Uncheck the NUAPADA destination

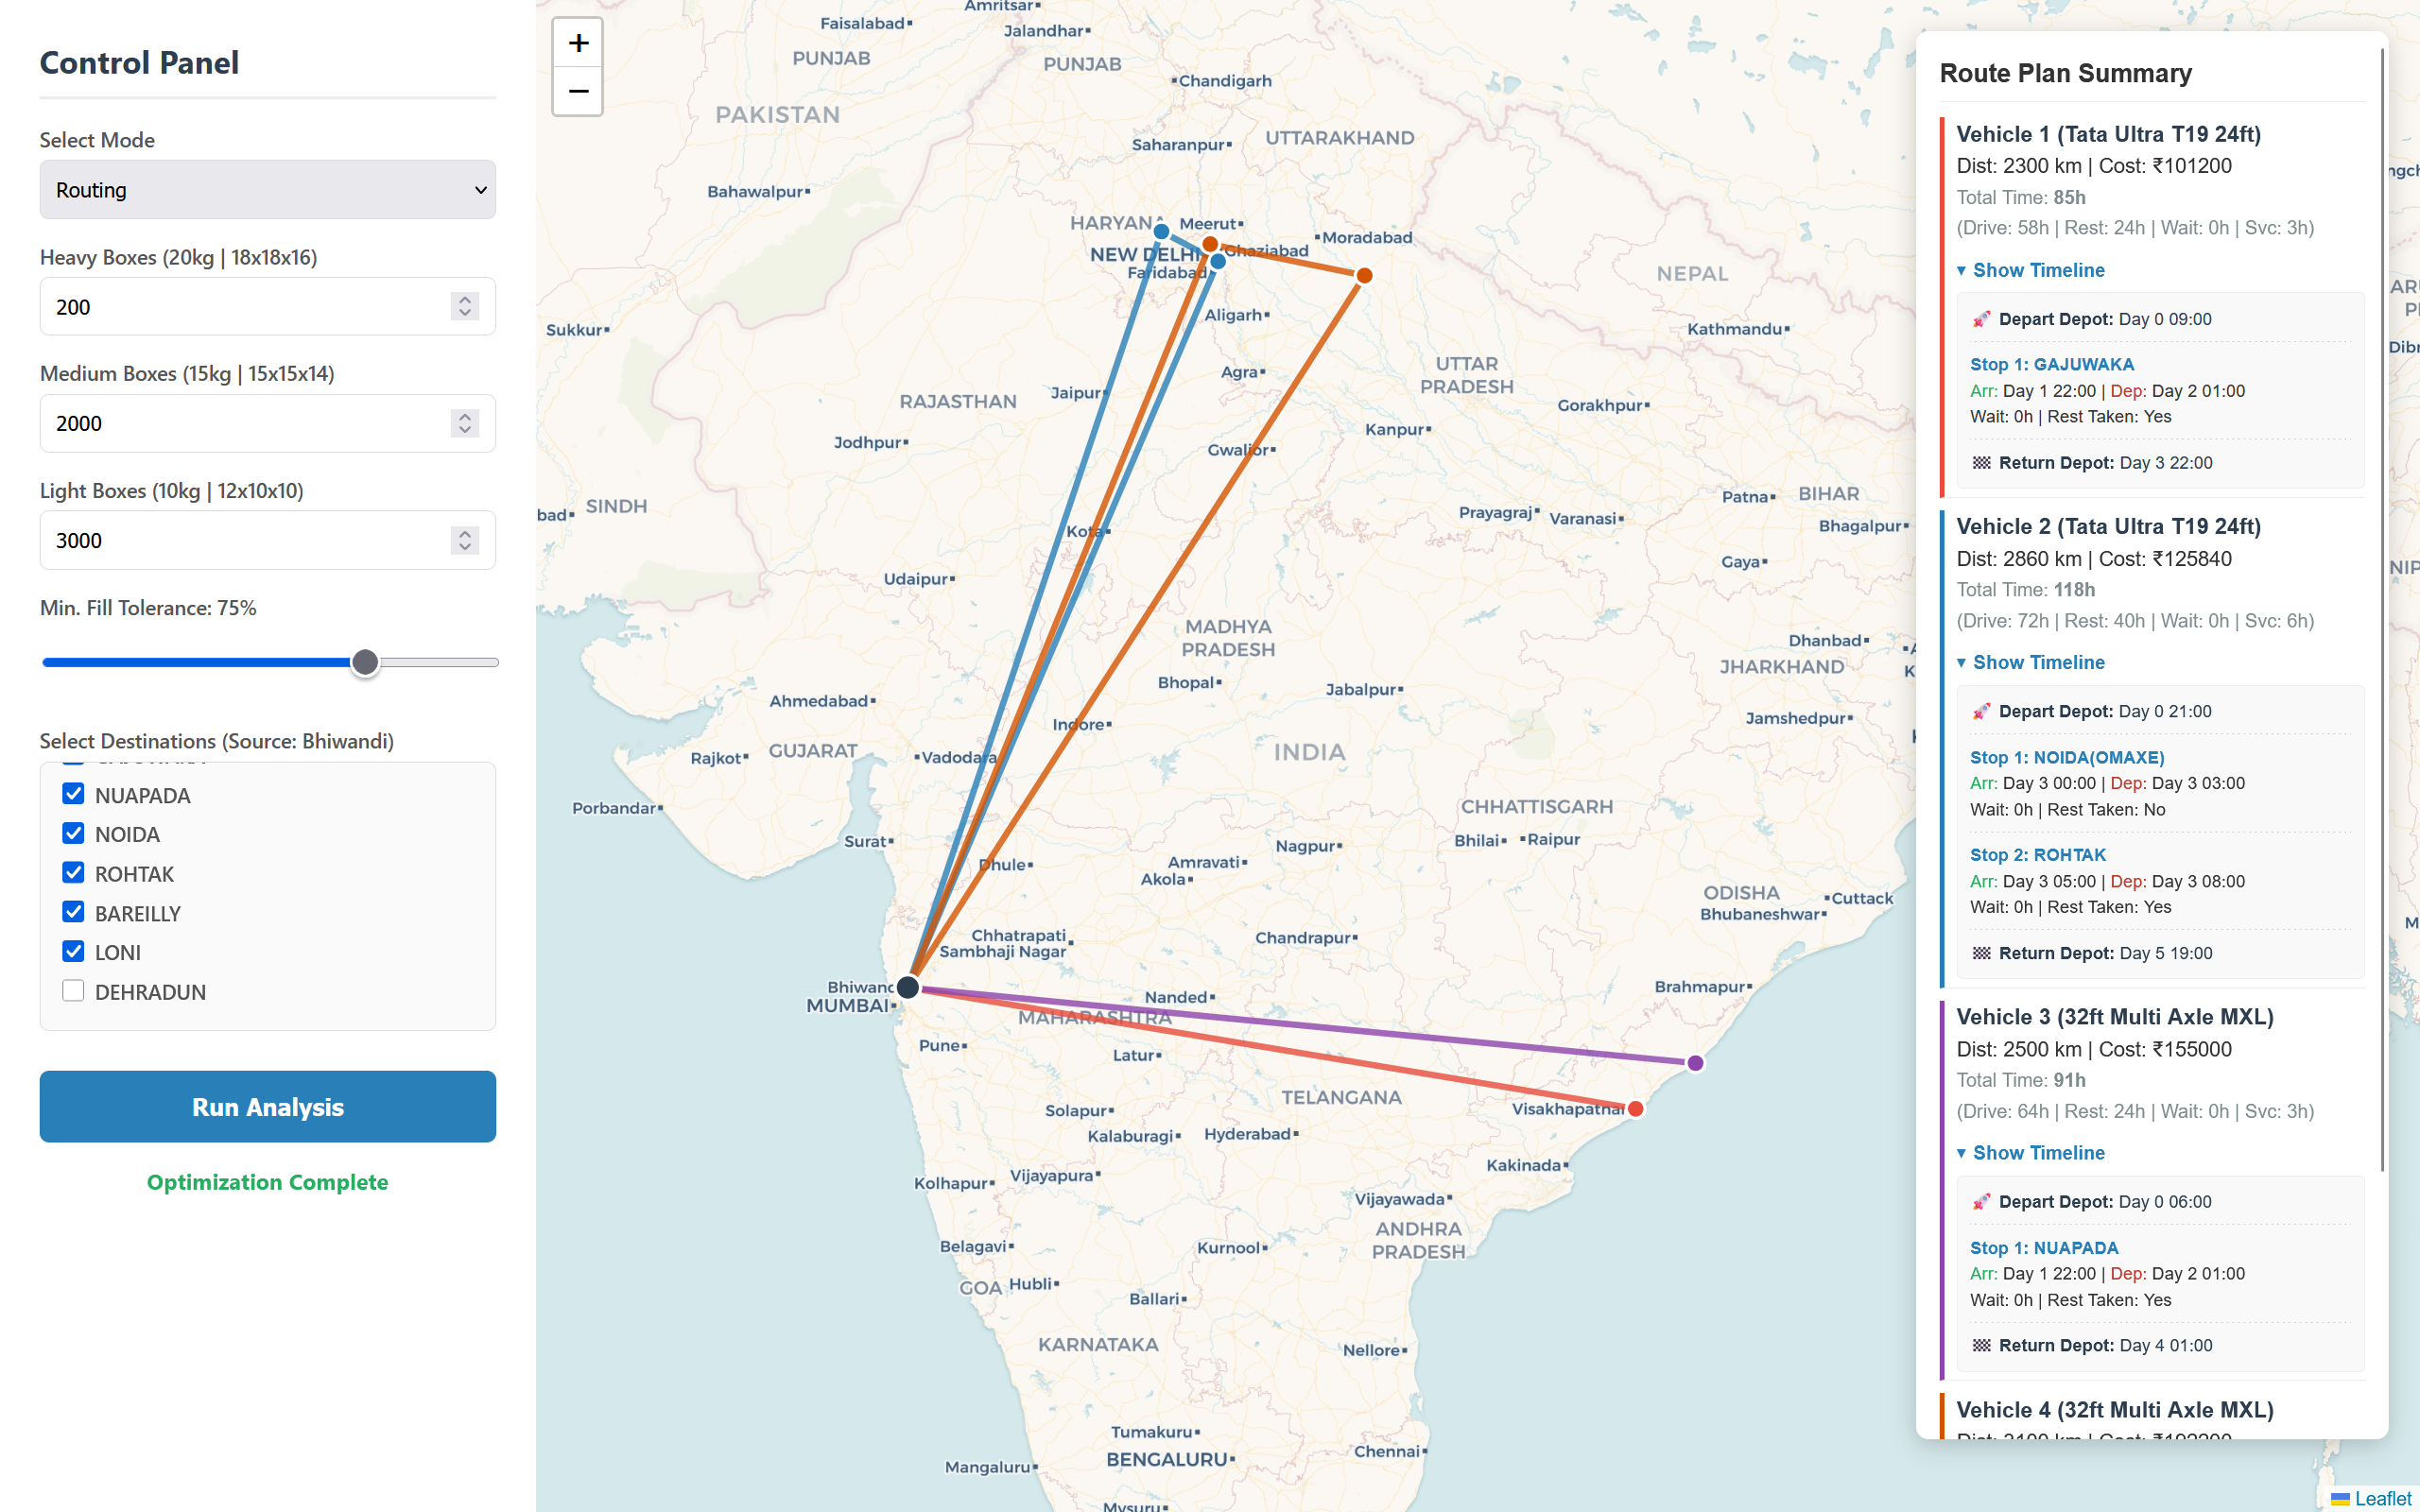coord(73,794)
